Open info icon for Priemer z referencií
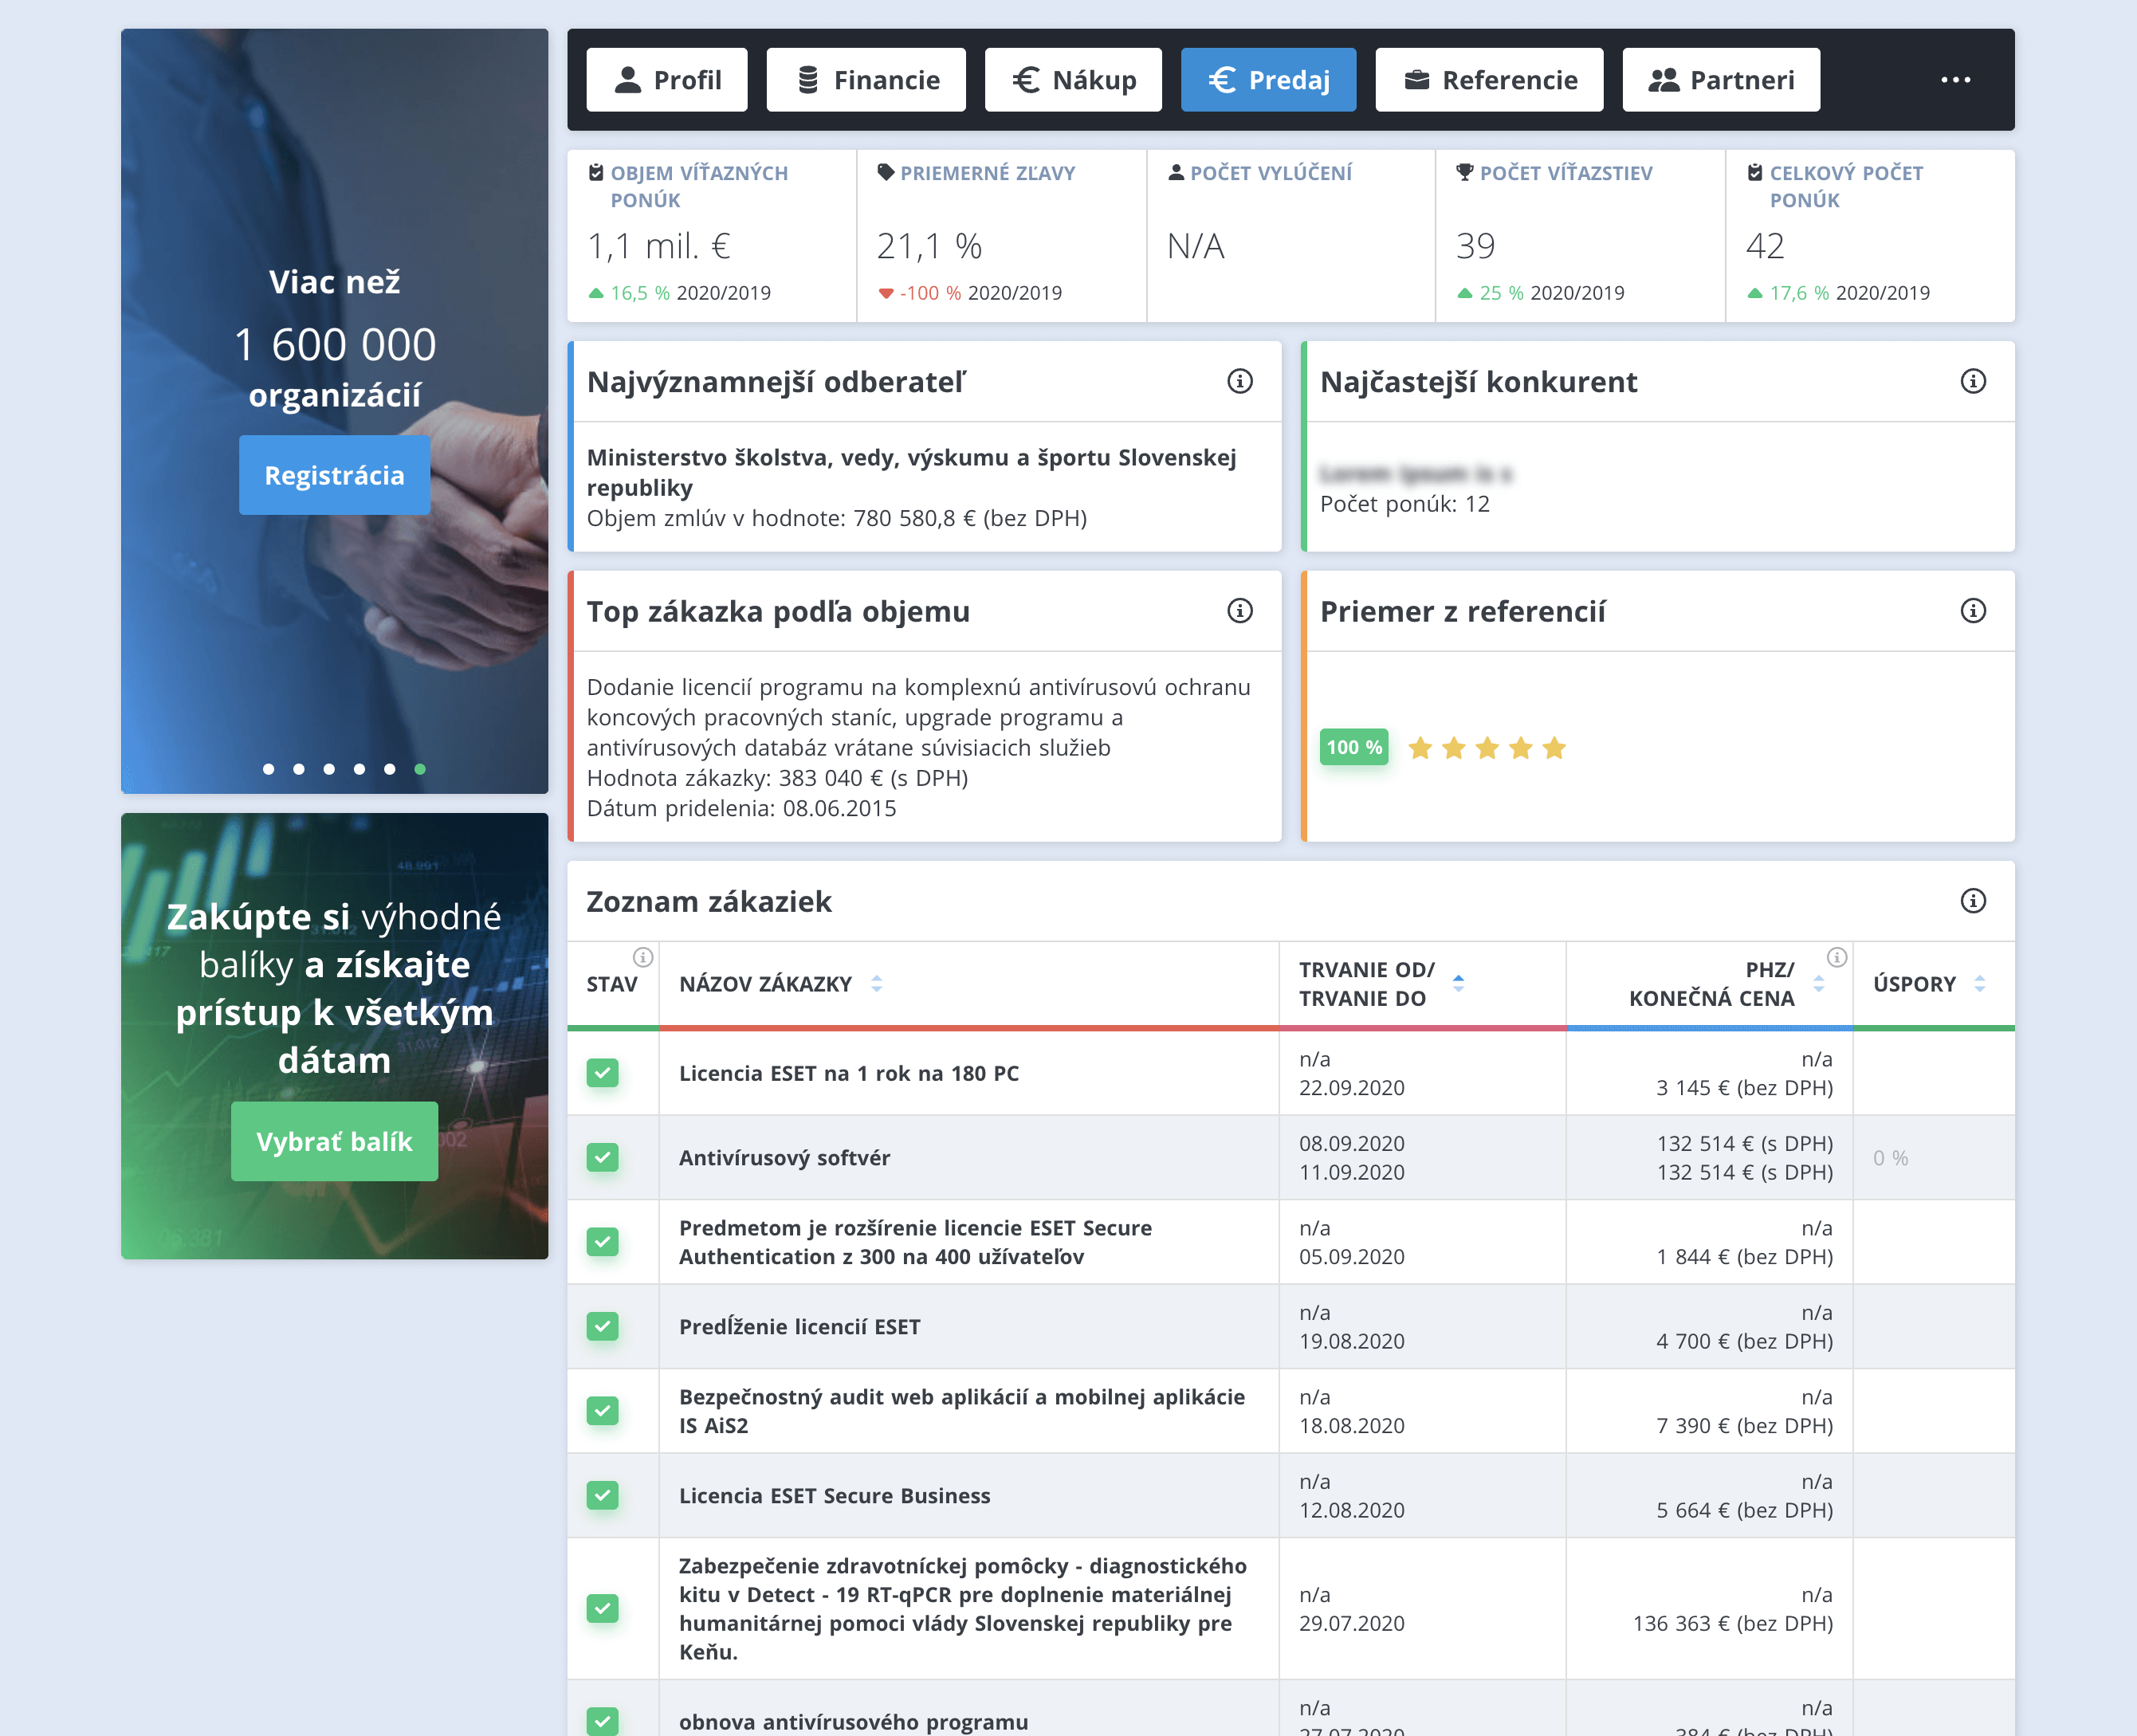2137x1736 pixels. pos(1972,611)
